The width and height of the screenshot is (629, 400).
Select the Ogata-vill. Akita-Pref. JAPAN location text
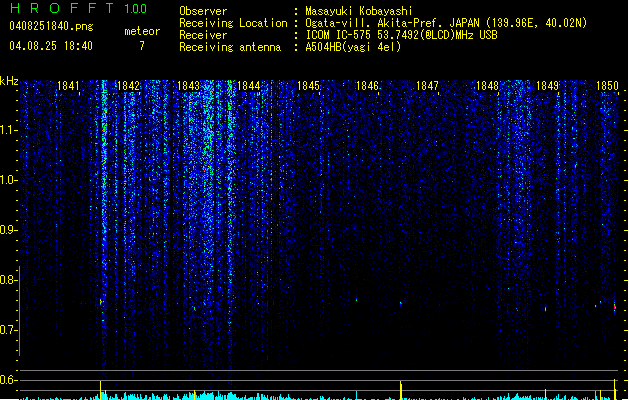(446, 23)
